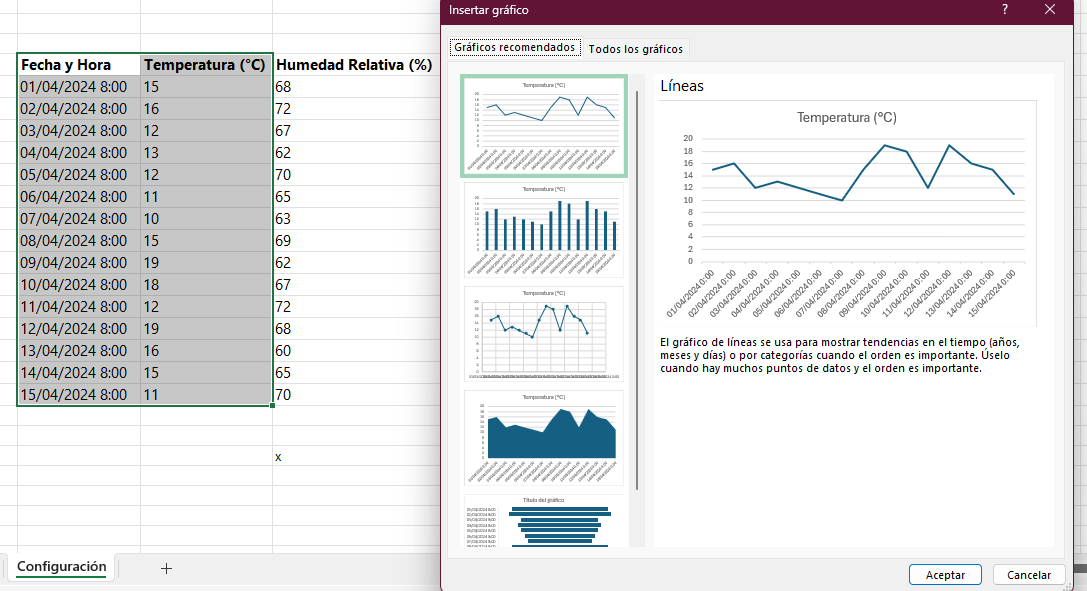1087x591 pixels.
Task: Click the help question mark icon
Action: coord(1004,10)
